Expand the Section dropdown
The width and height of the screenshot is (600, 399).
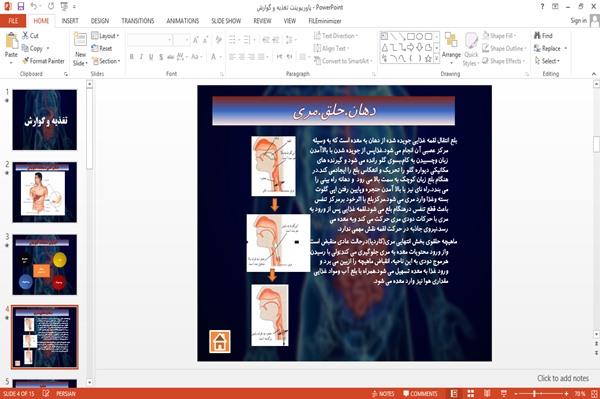coord(106,61)
